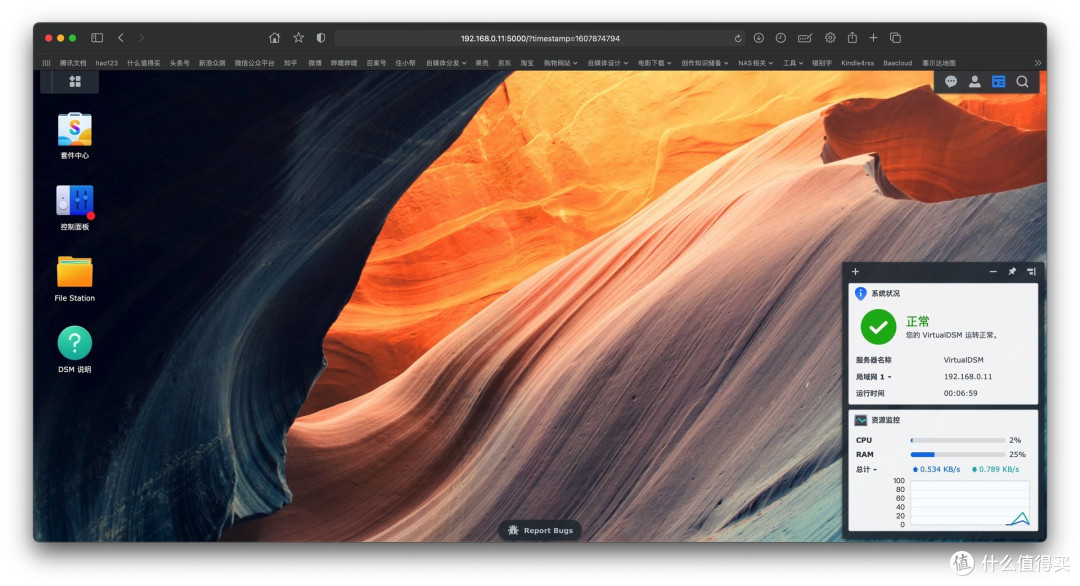The height and width of the screenshot is (586, 1080).
Task: Toggle the Safari sidebar button
Action: click(x=97, y=38)
